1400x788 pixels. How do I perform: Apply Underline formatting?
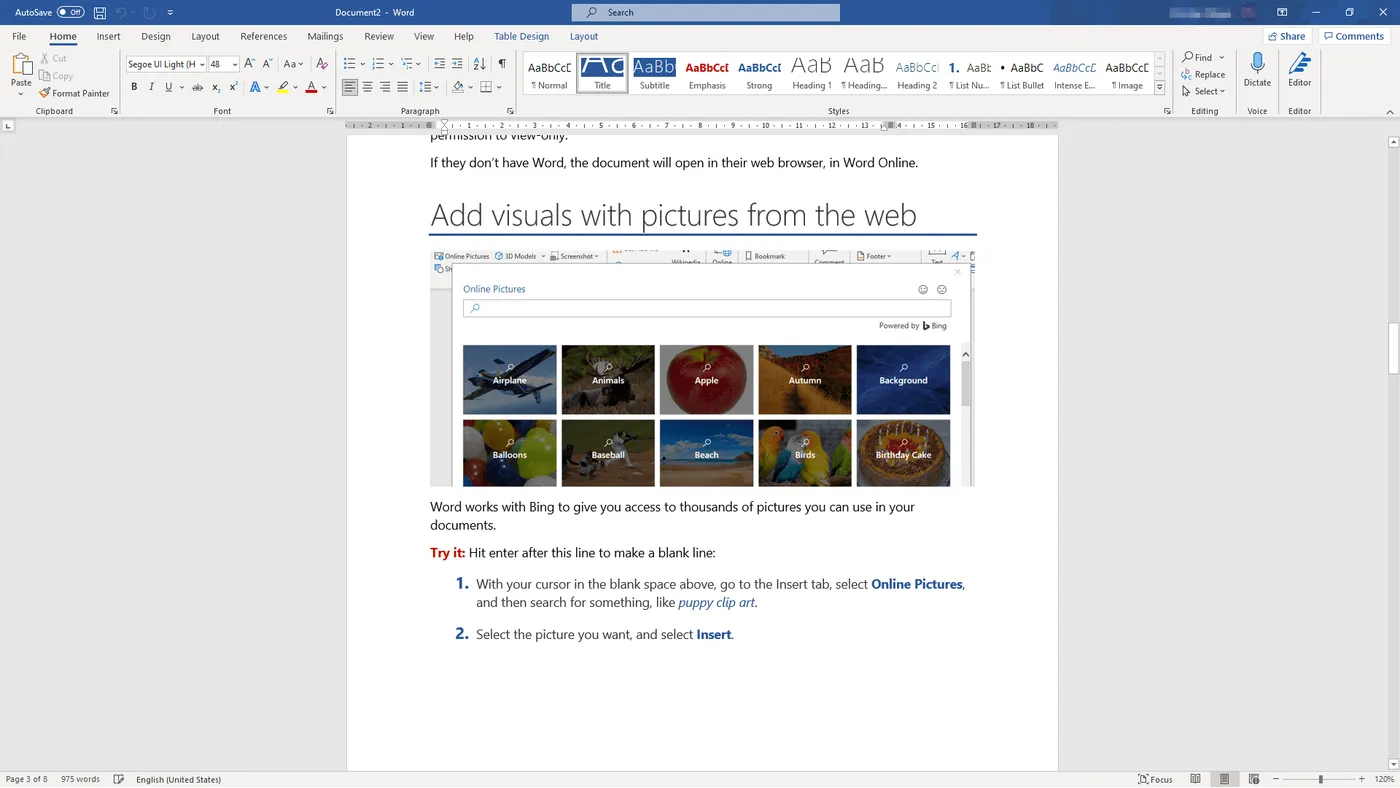[168, 87]
